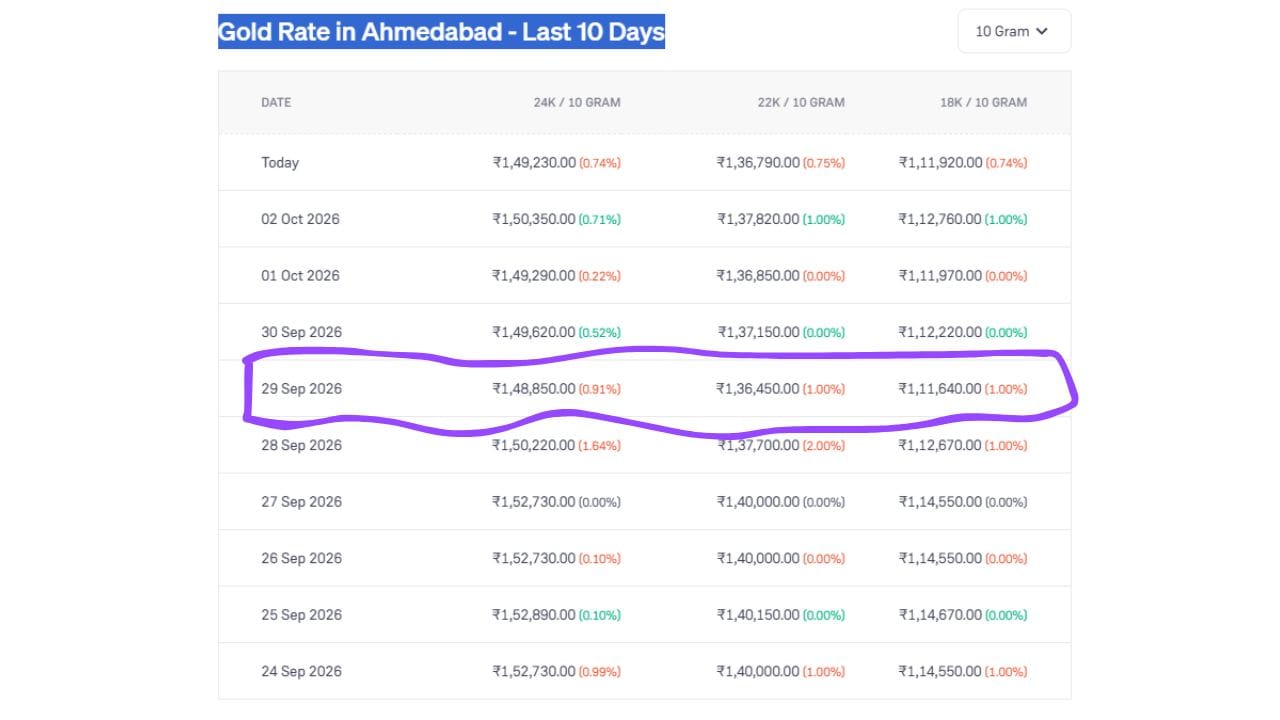
Task: Click the 24K price ₹1,49,620.00
Action: coord(534,332)
